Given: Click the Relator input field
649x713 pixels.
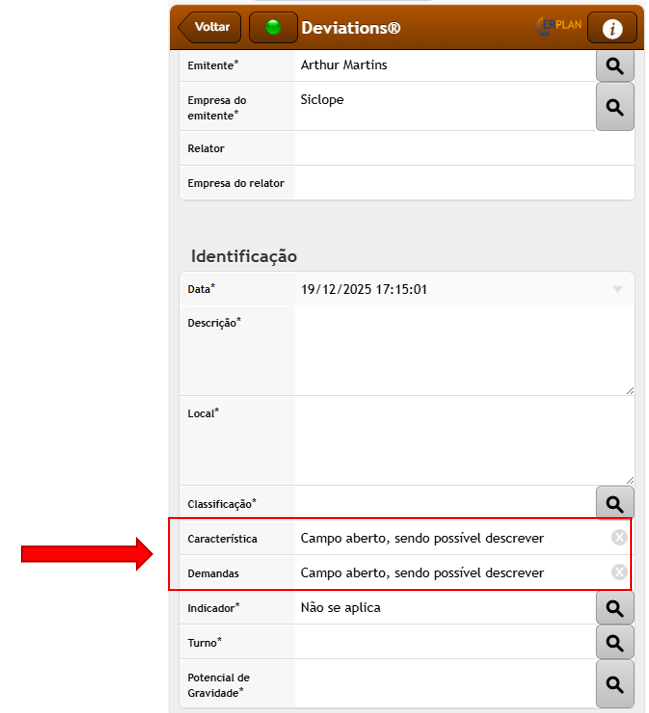Looking at the screenshot, I should coord(463,148).
